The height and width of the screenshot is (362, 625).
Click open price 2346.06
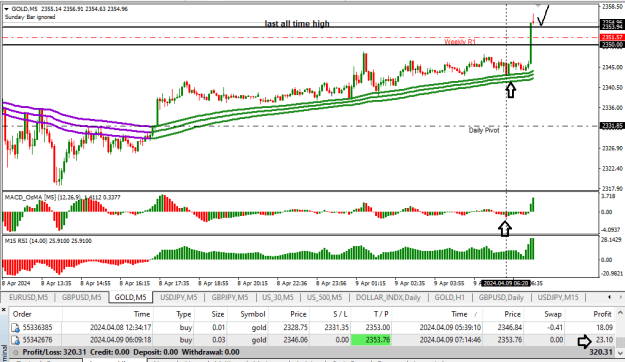tap(295, 340)
